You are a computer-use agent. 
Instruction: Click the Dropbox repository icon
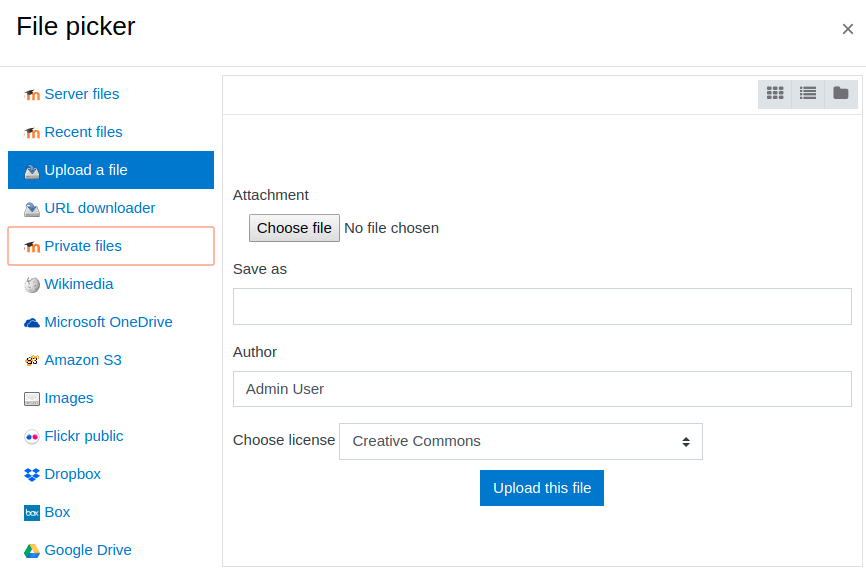click(x=32, y=475)
